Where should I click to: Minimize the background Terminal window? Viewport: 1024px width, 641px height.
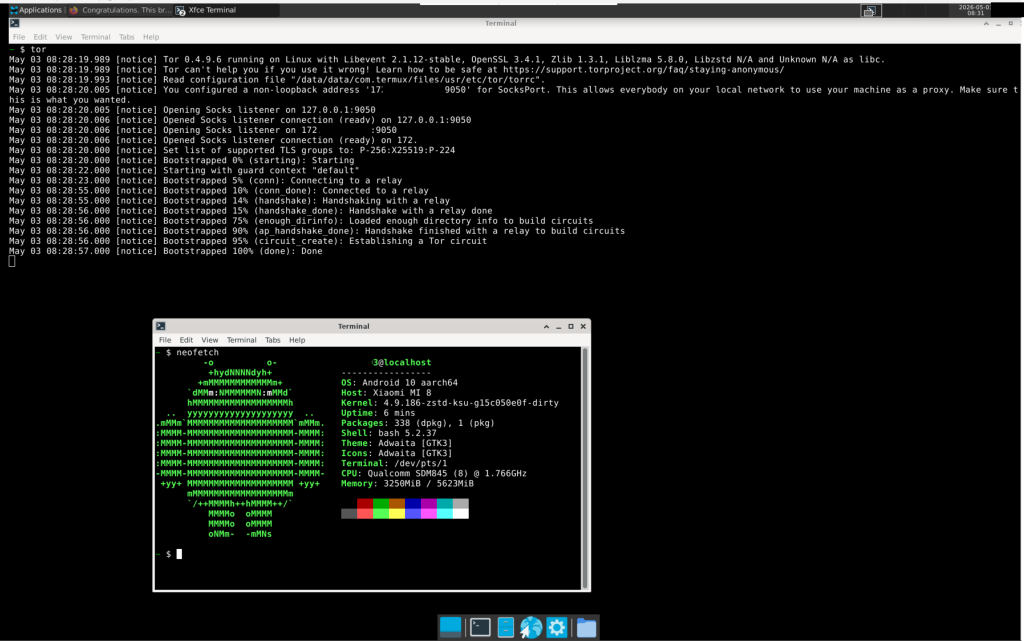tap(999, 23)
